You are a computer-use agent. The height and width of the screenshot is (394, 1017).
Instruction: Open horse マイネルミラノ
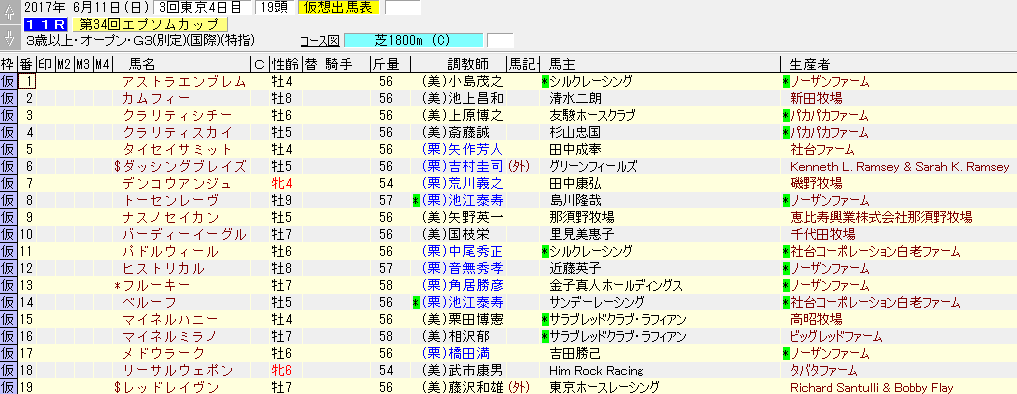(x=170, y=336)
